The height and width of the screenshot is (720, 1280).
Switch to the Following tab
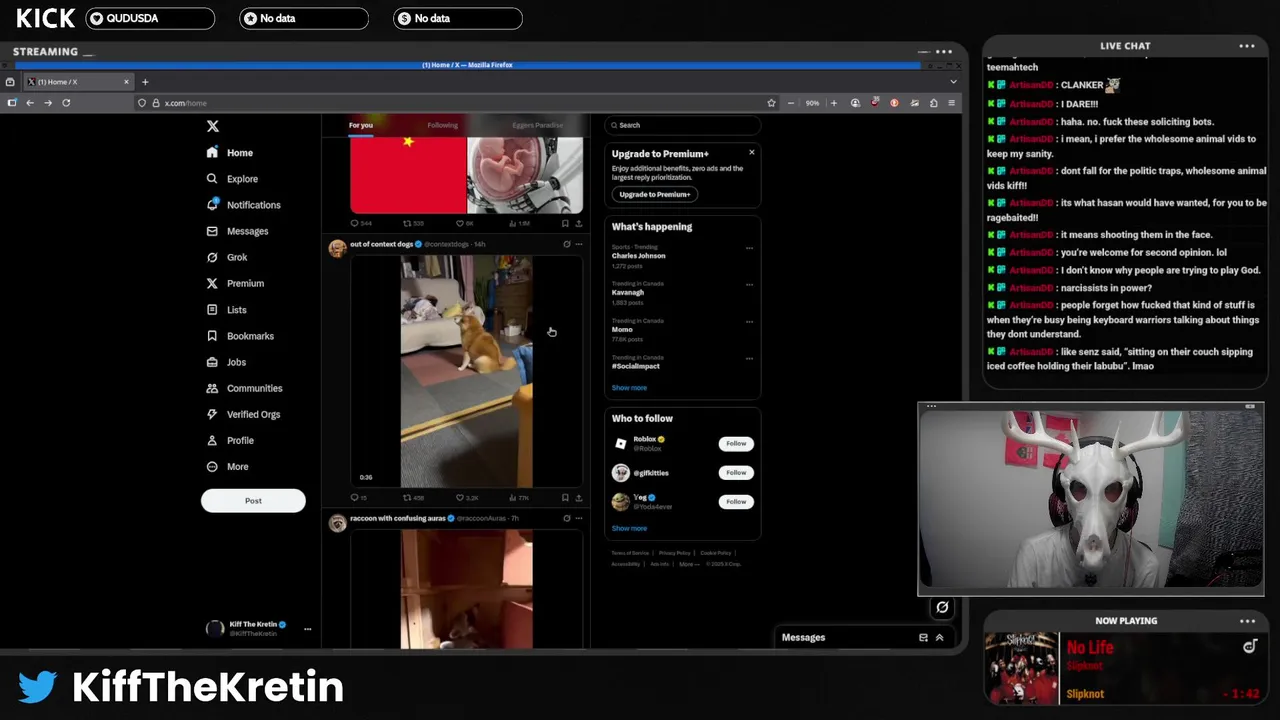[442, 125]
